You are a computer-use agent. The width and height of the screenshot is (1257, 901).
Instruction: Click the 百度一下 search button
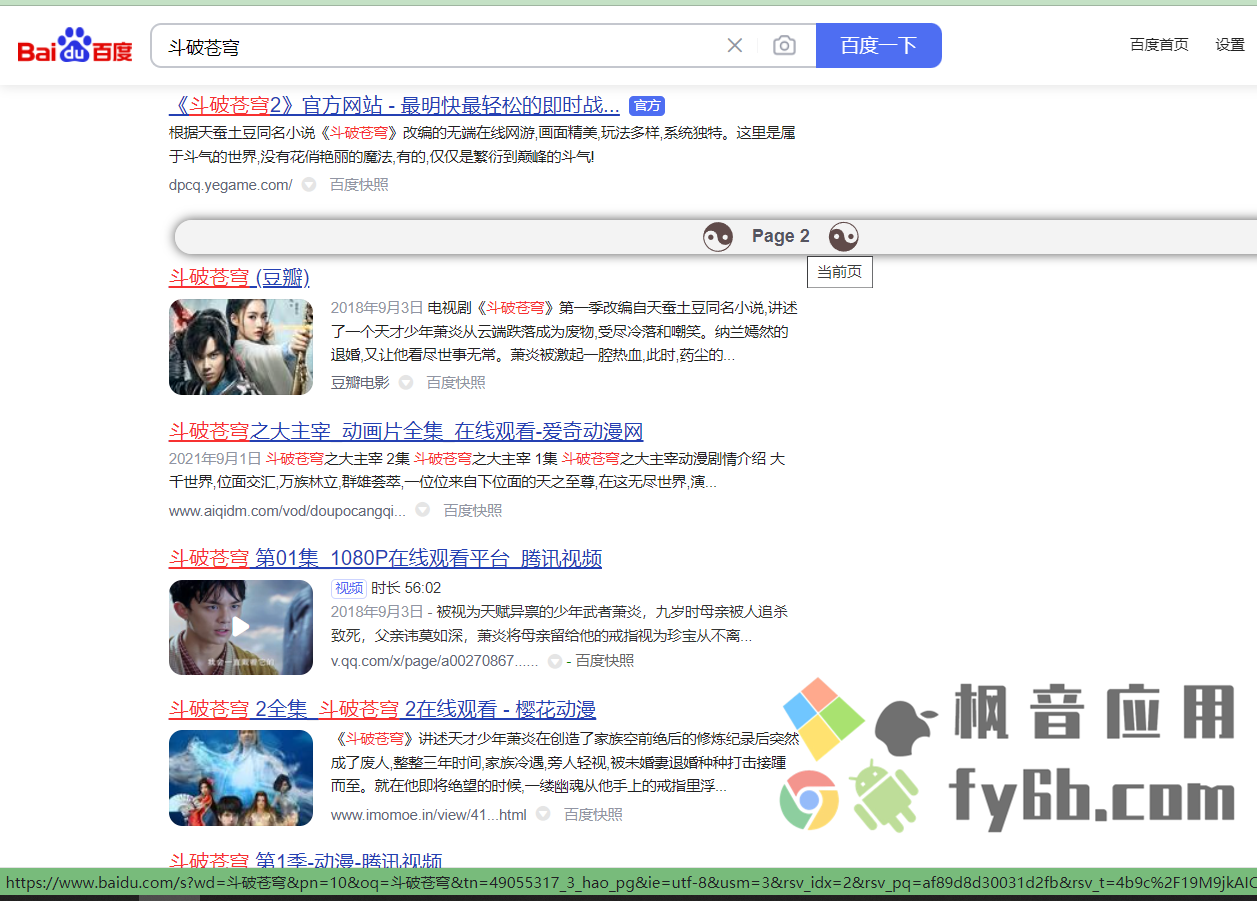(x=879, y=45)
